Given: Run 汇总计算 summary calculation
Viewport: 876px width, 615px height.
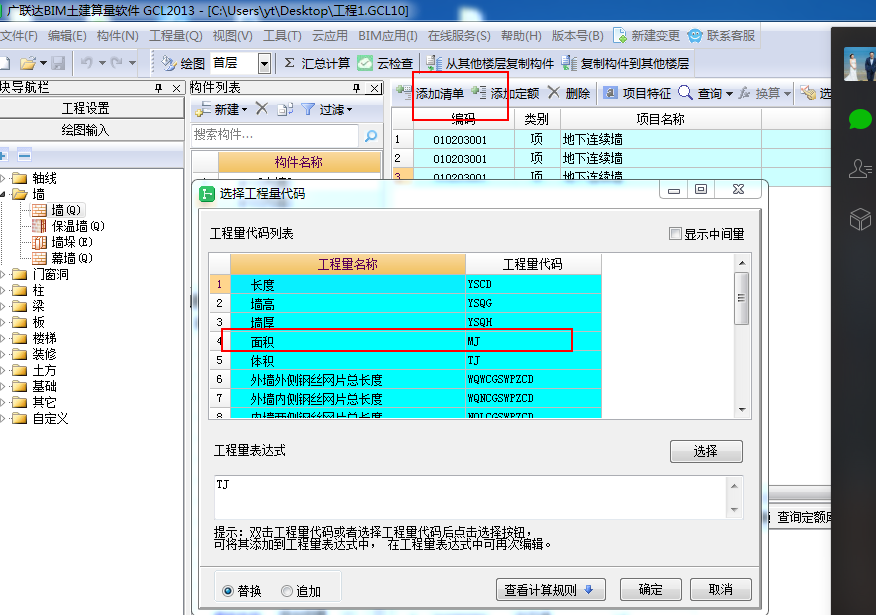Looking at the screenshot, I should tap(316, 63).
